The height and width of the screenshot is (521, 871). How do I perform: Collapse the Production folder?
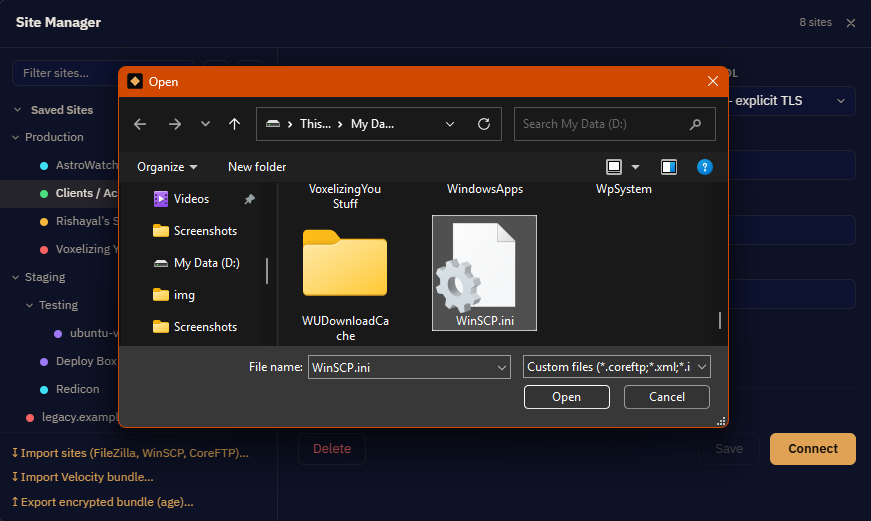16,137
